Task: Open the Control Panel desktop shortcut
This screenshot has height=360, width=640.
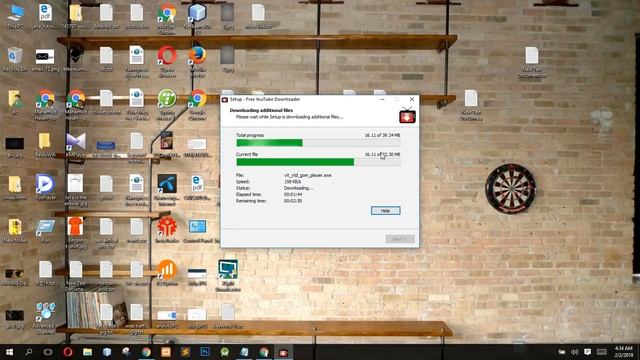Action: 198,231
